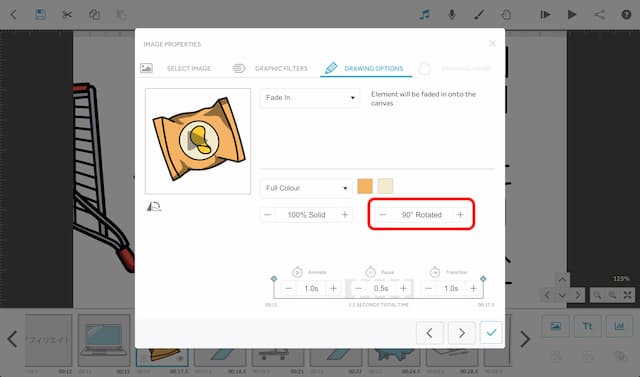Click the add chart button

[x=619, y=326]
